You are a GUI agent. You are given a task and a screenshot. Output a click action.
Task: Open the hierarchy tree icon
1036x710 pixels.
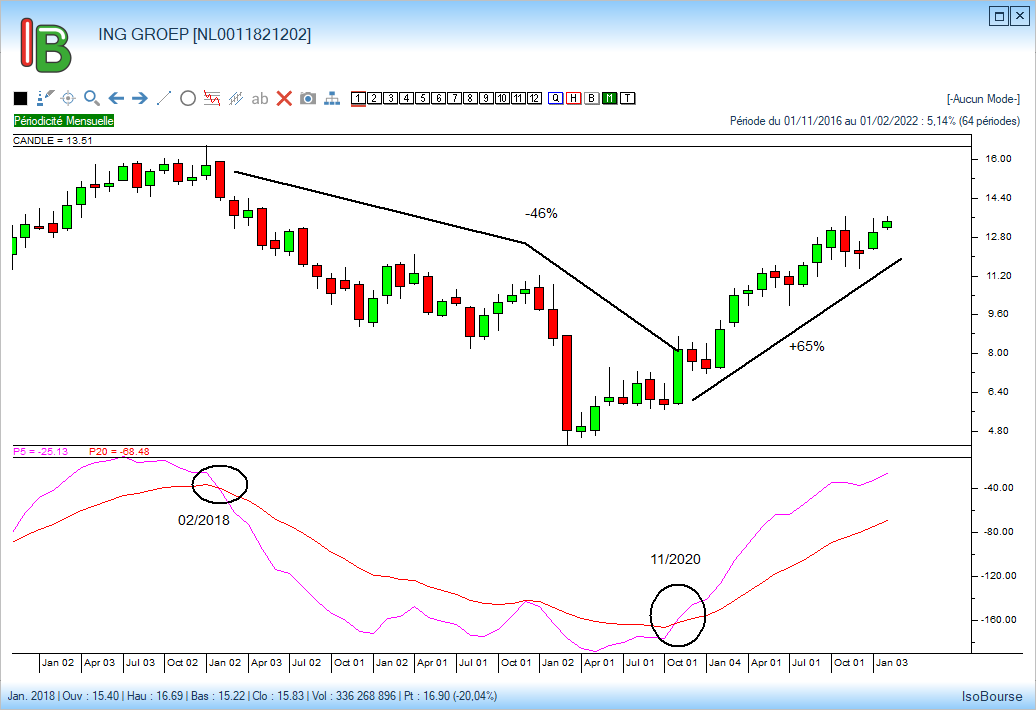coord(332,98)
